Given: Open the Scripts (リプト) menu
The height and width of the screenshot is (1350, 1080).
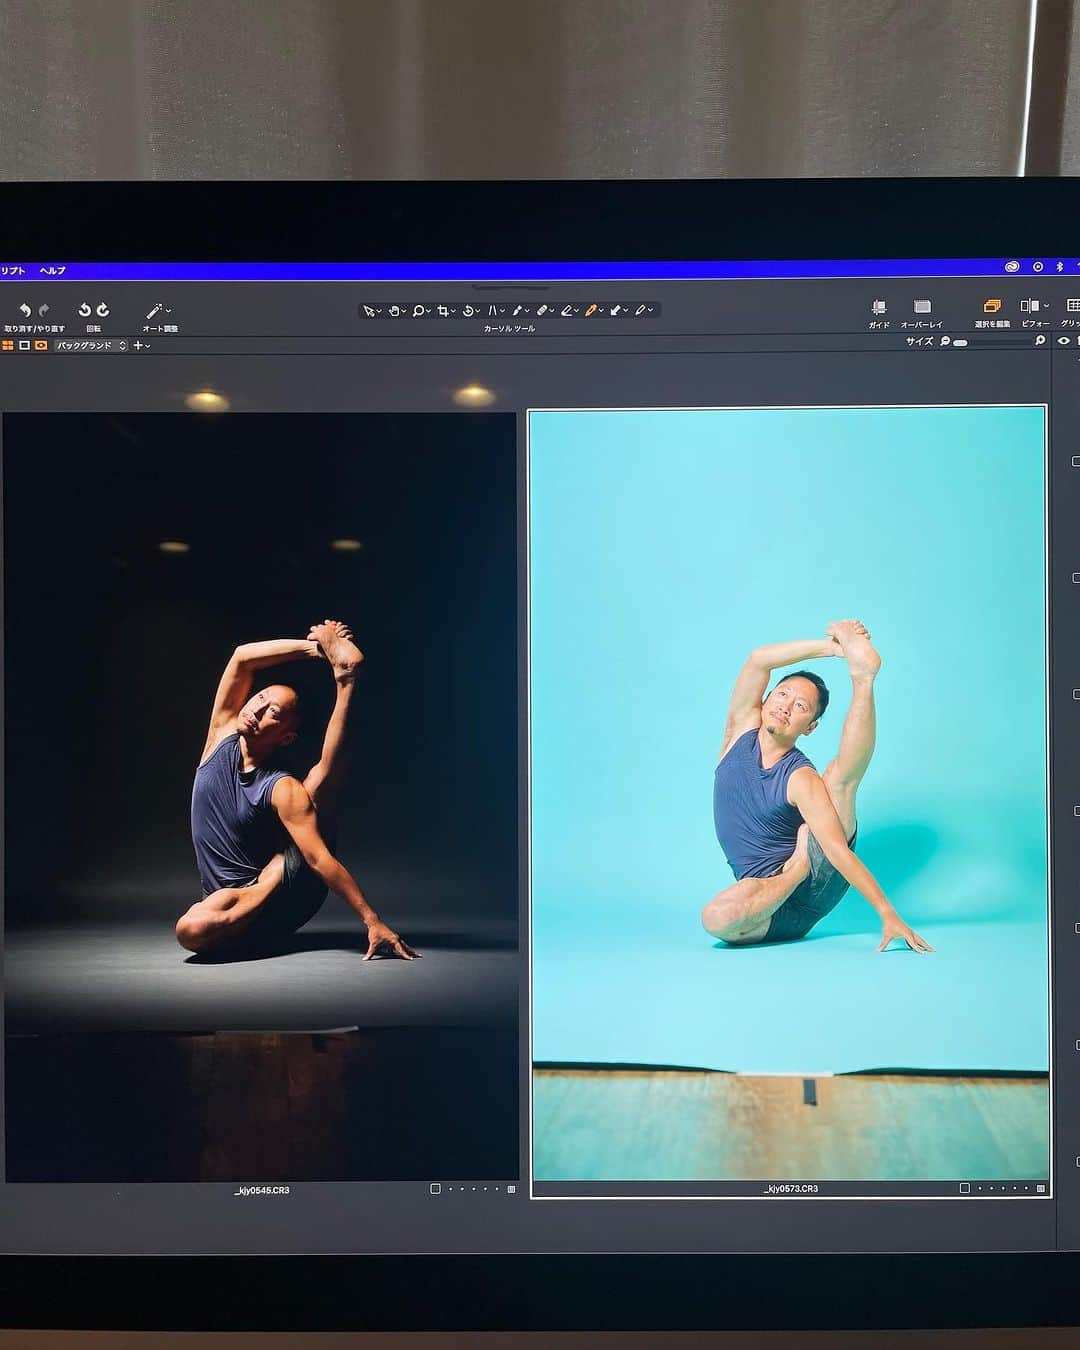Looking at the screenshot, I should [13, 271].
